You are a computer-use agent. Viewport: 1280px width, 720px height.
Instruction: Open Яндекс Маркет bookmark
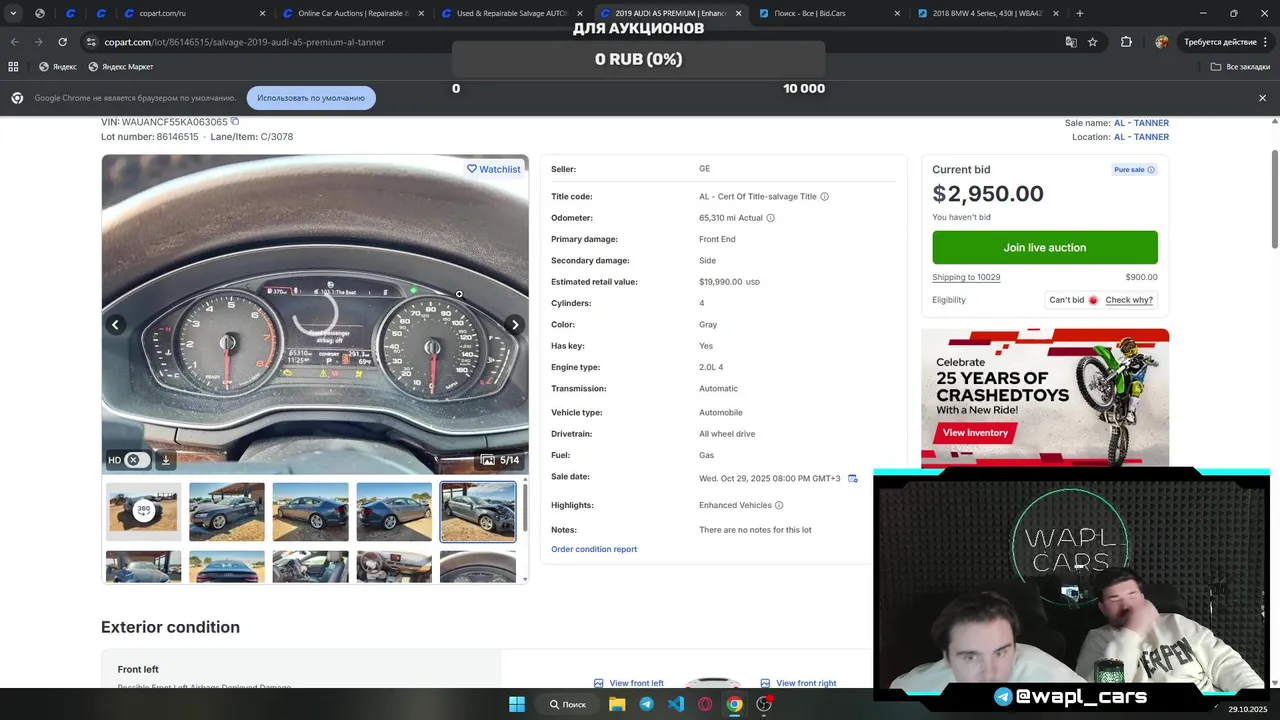(x=121, y=67)
